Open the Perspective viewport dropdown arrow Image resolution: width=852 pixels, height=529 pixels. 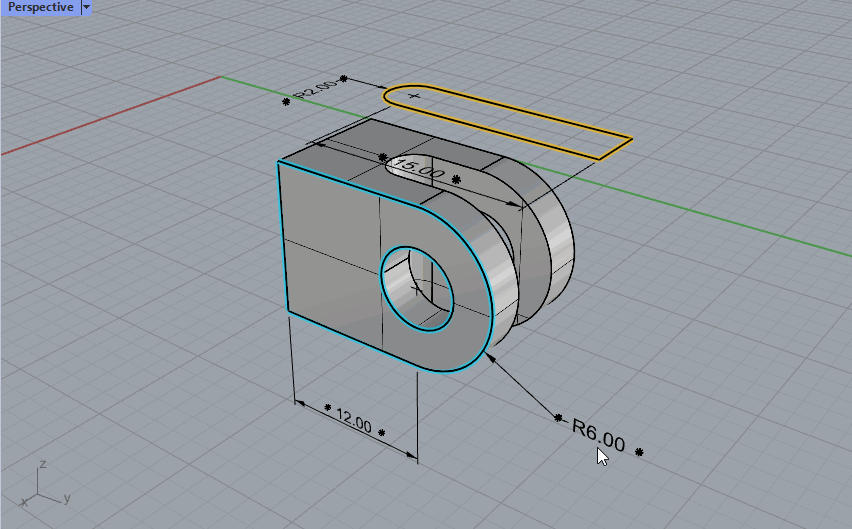coord(85,7)
